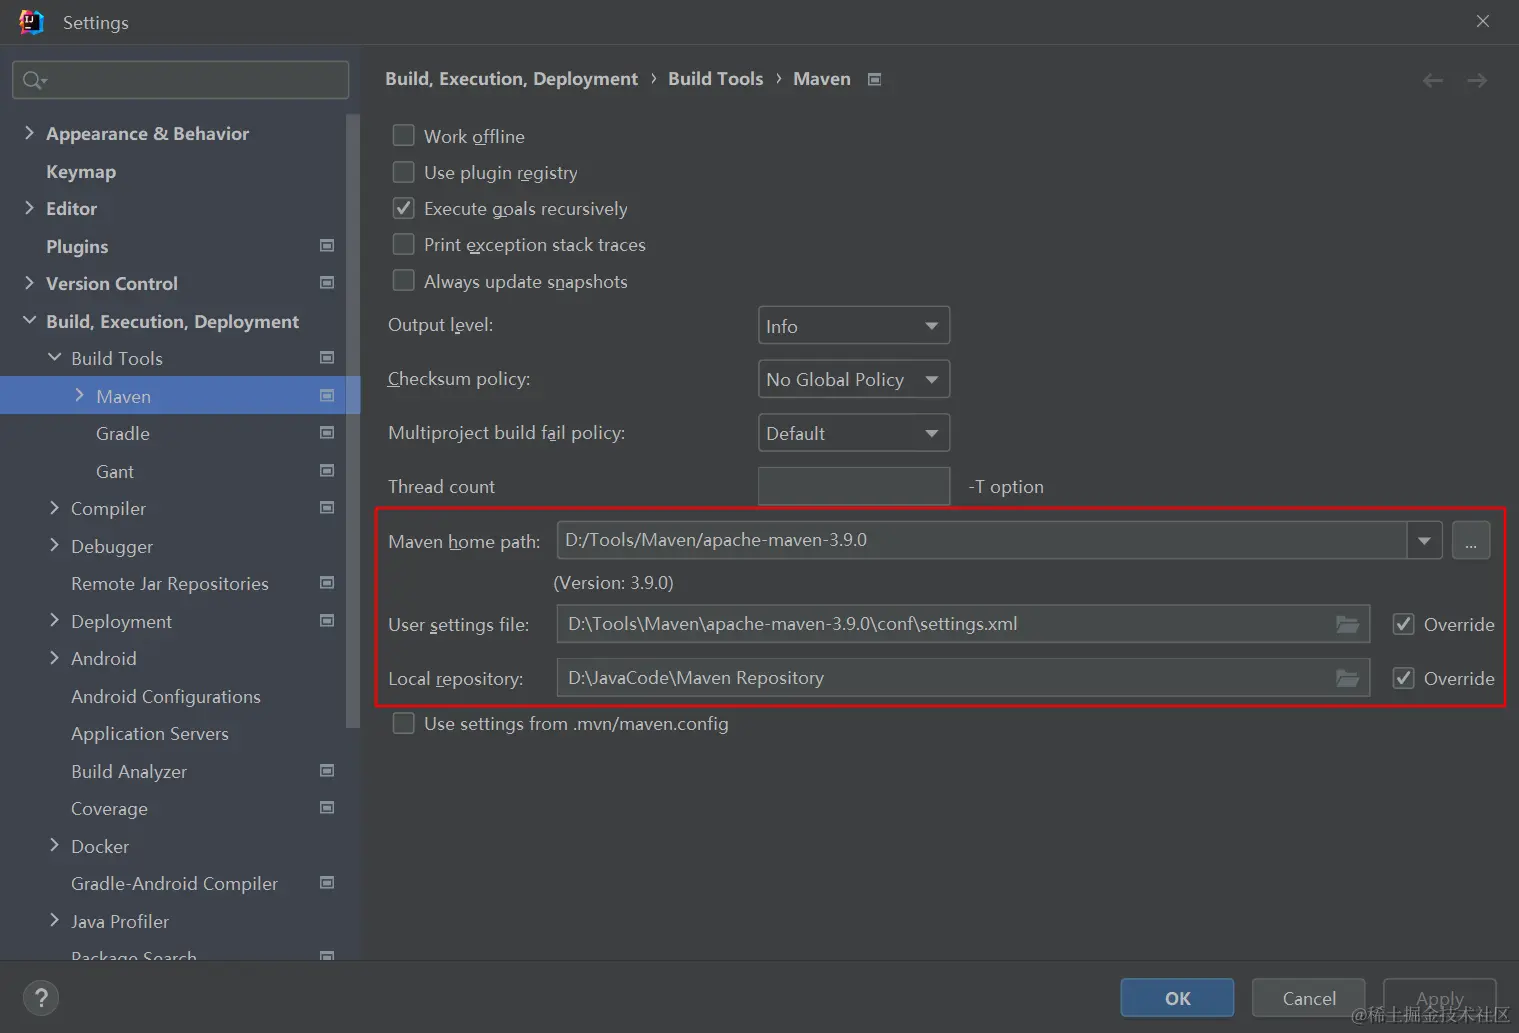
Task: Collapse the Build Tools chevron
Action: [x=54, y=358]
